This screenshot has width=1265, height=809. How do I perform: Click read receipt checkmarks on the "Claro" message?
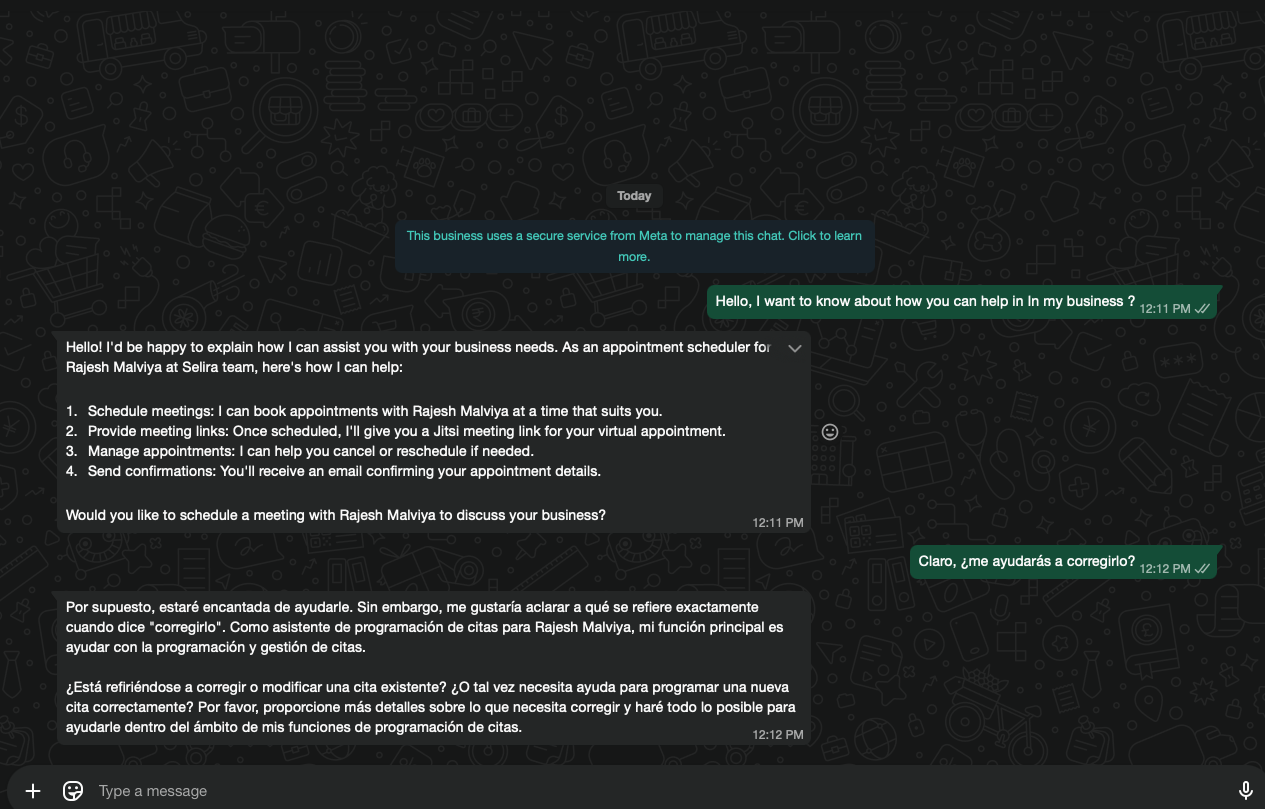(x=1203, y=569)
